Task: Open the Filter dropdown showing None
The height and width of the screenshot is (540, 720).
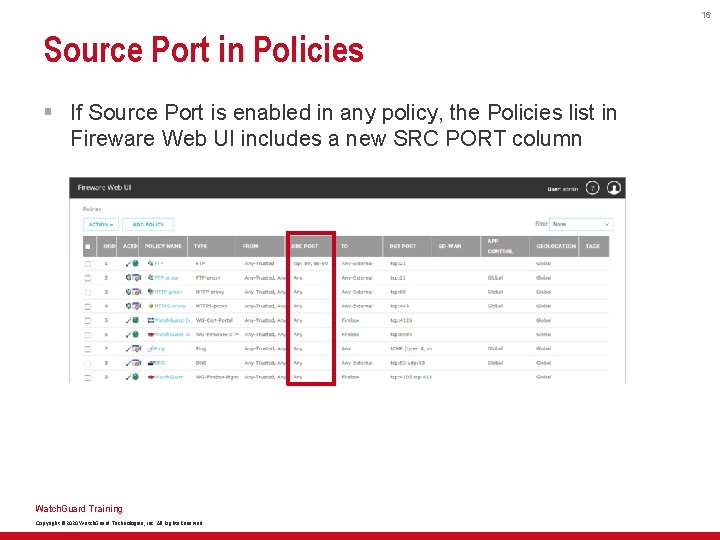Action: coord(581,224)
